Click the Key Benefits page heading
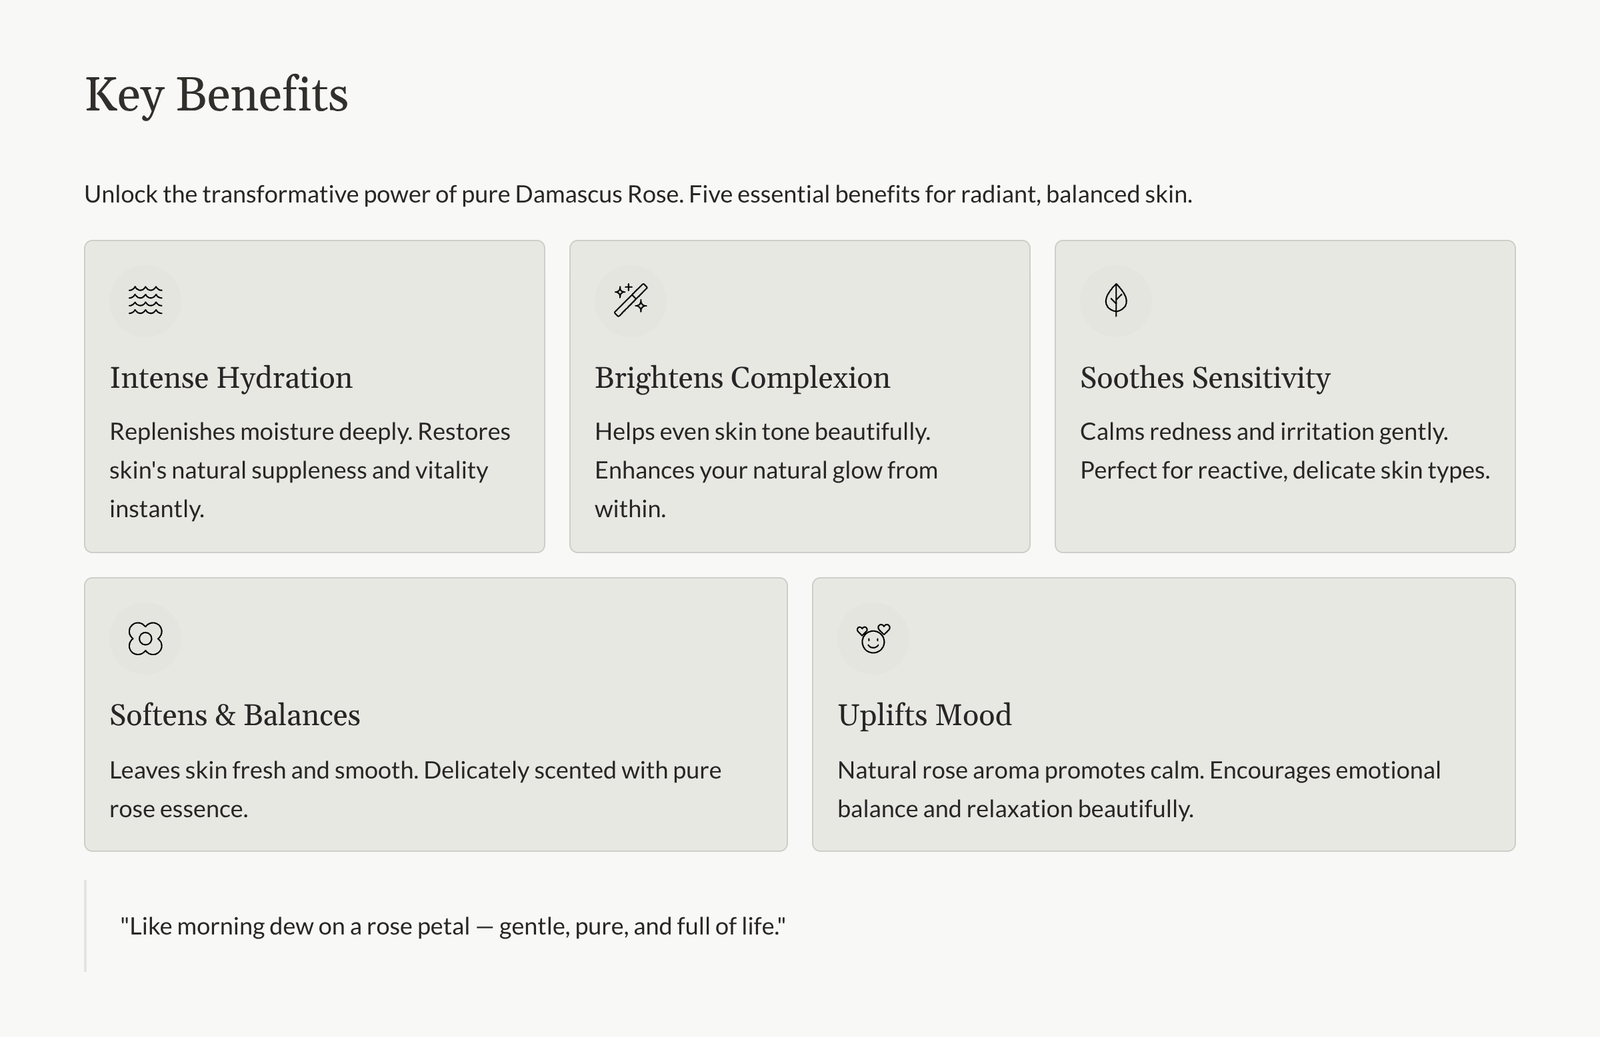This screenshot has height=1037, width=1600. (x=216, y=95)
